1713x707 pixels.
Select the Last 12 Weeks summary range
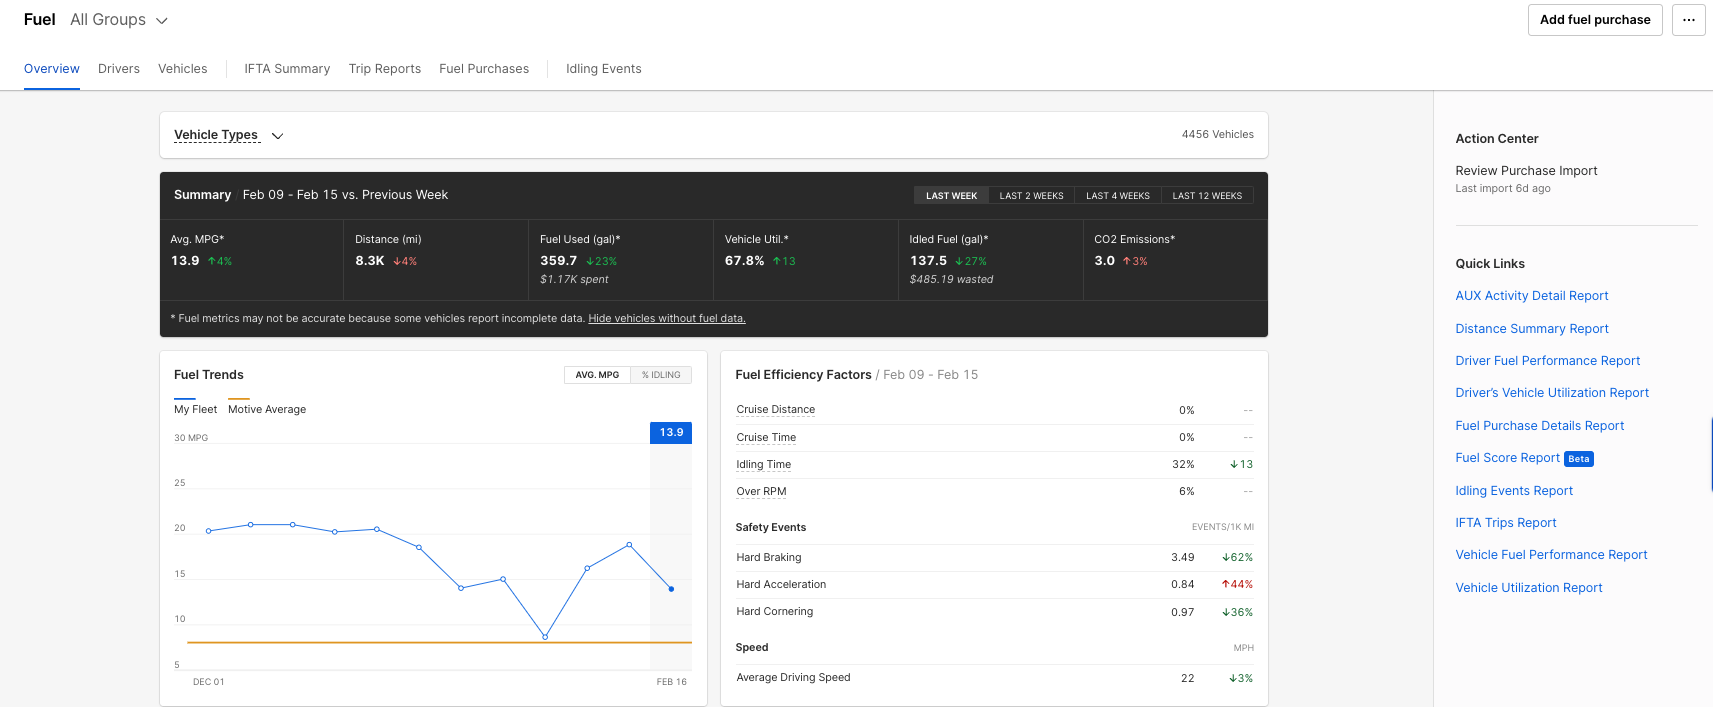point(1206,196)
